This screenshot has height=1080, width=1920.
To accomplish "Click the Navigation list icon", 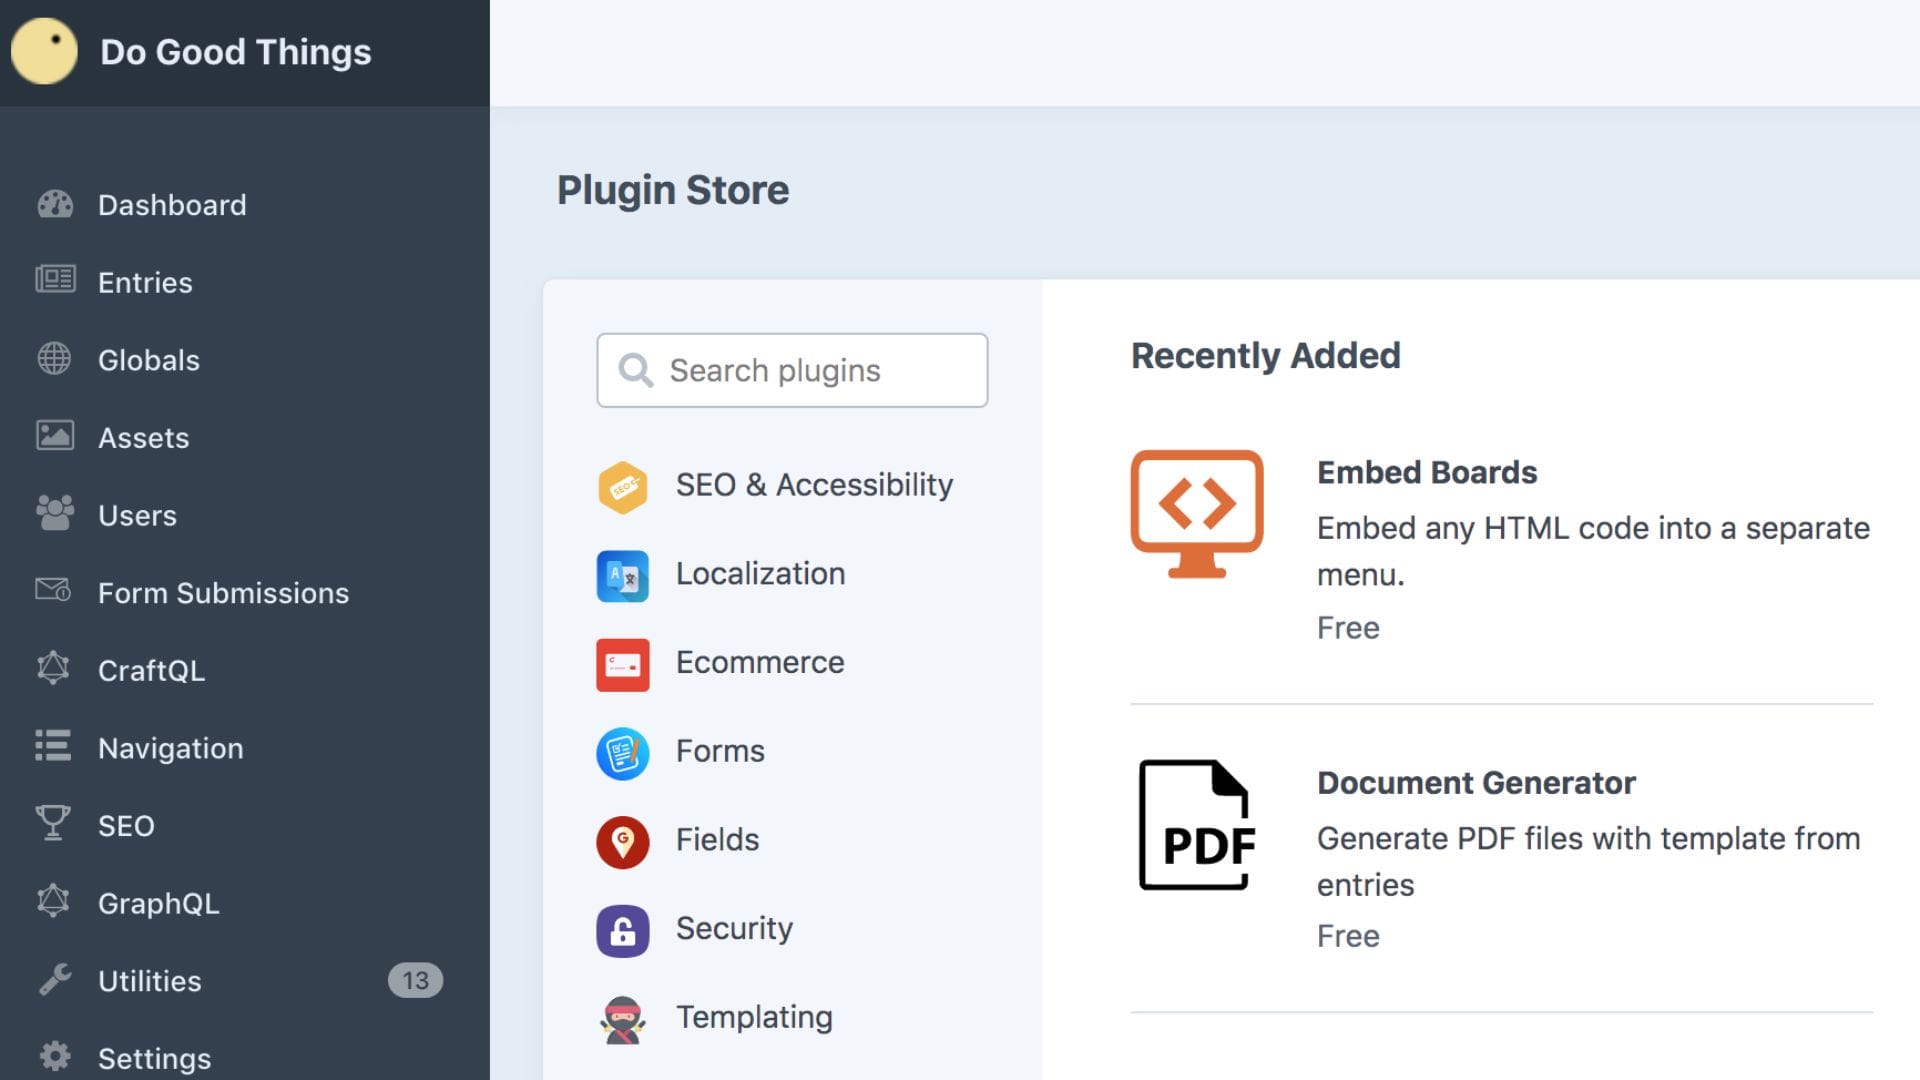I will (x=54, y=747).
